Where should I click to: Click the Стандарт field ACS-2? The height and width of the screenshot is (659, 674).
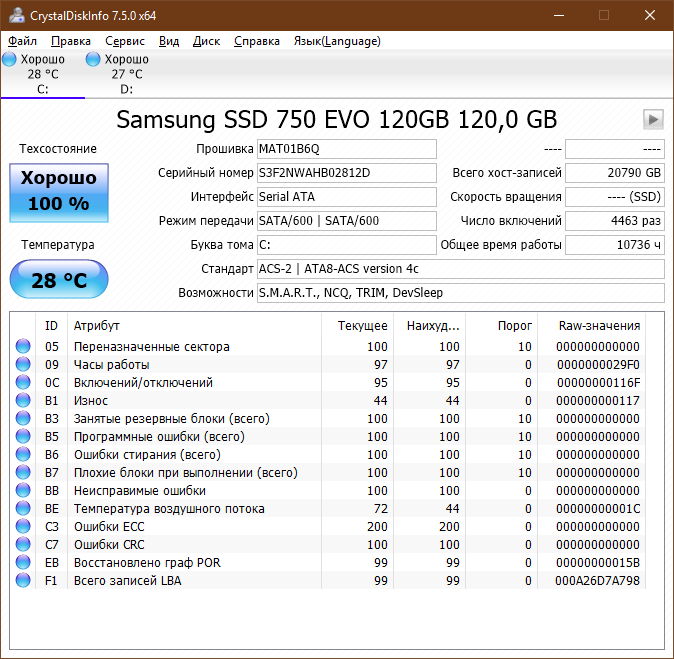(x=461, y=269)
